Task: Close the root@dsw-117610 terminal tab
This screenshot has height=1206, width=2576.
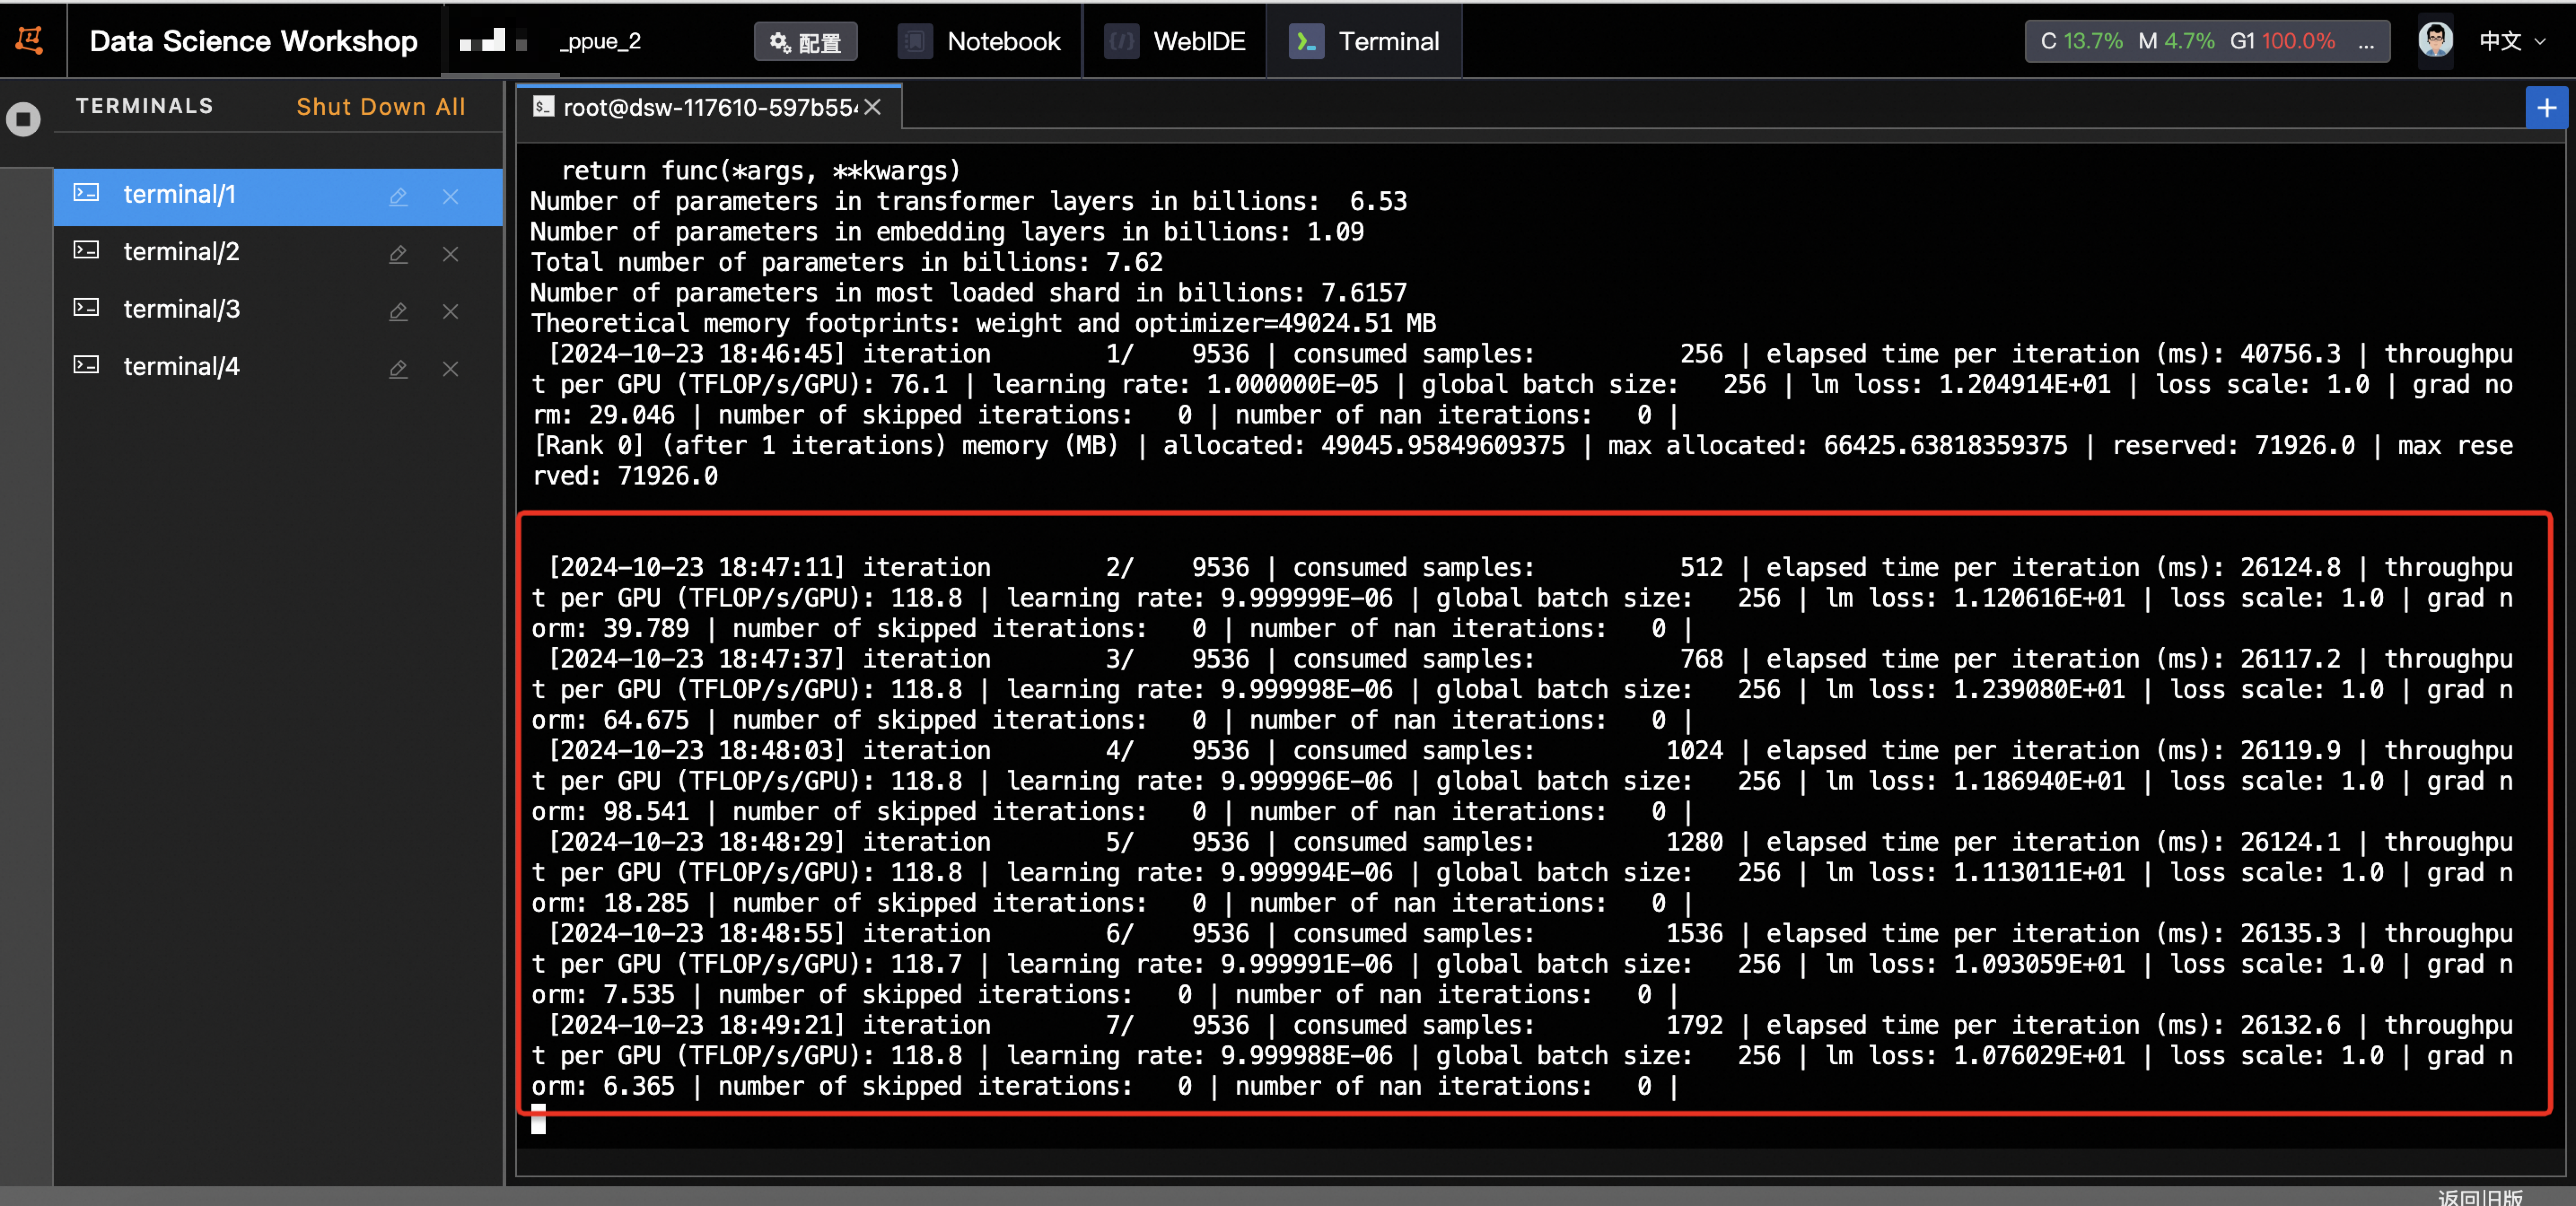Action: (x=873, y=107)
